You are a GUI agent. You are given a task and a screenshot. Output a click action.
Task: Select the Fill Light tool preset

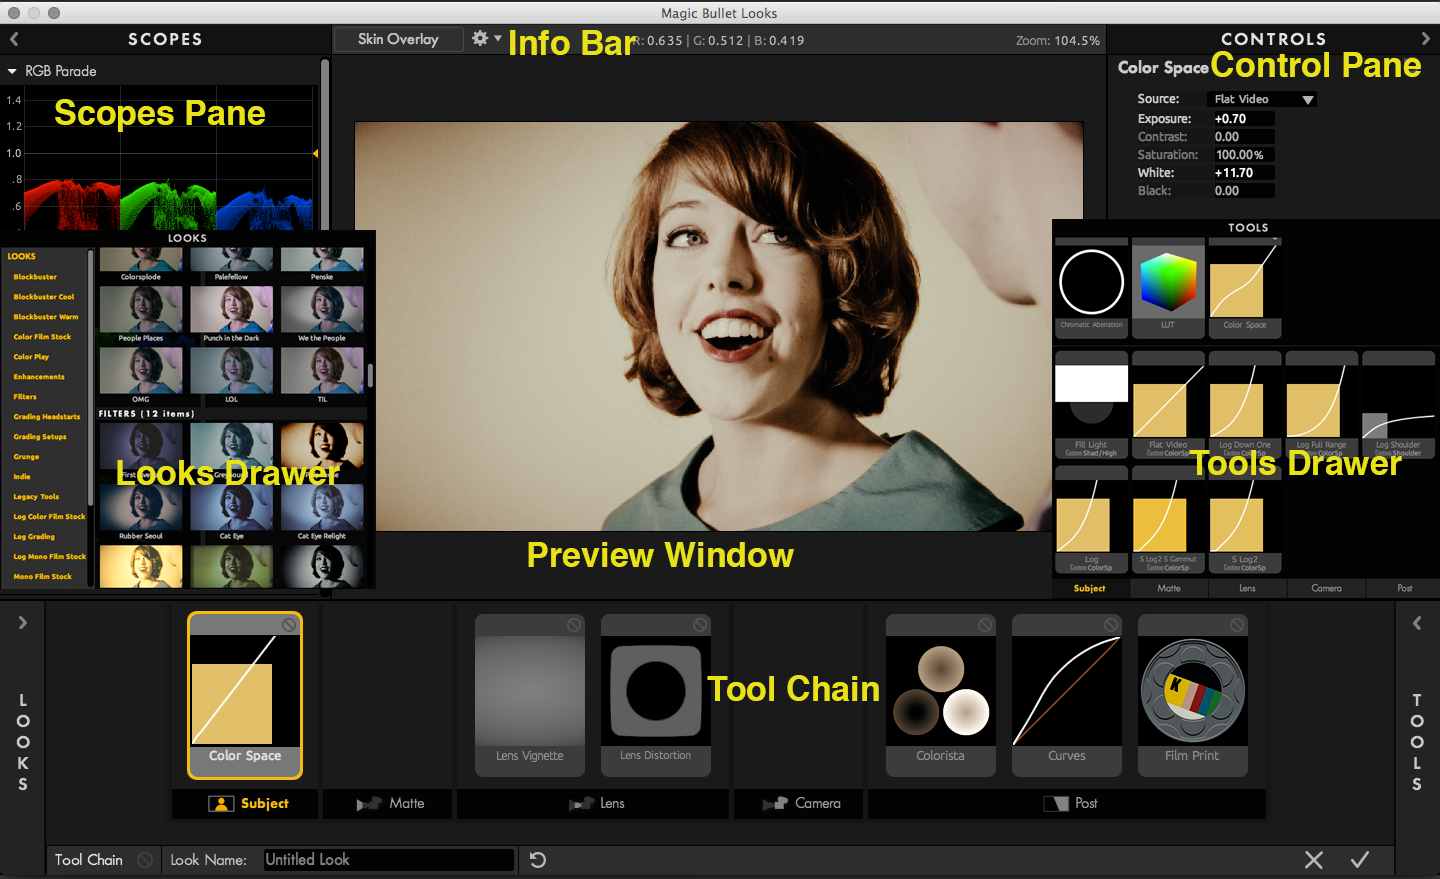click(1091, 405)
